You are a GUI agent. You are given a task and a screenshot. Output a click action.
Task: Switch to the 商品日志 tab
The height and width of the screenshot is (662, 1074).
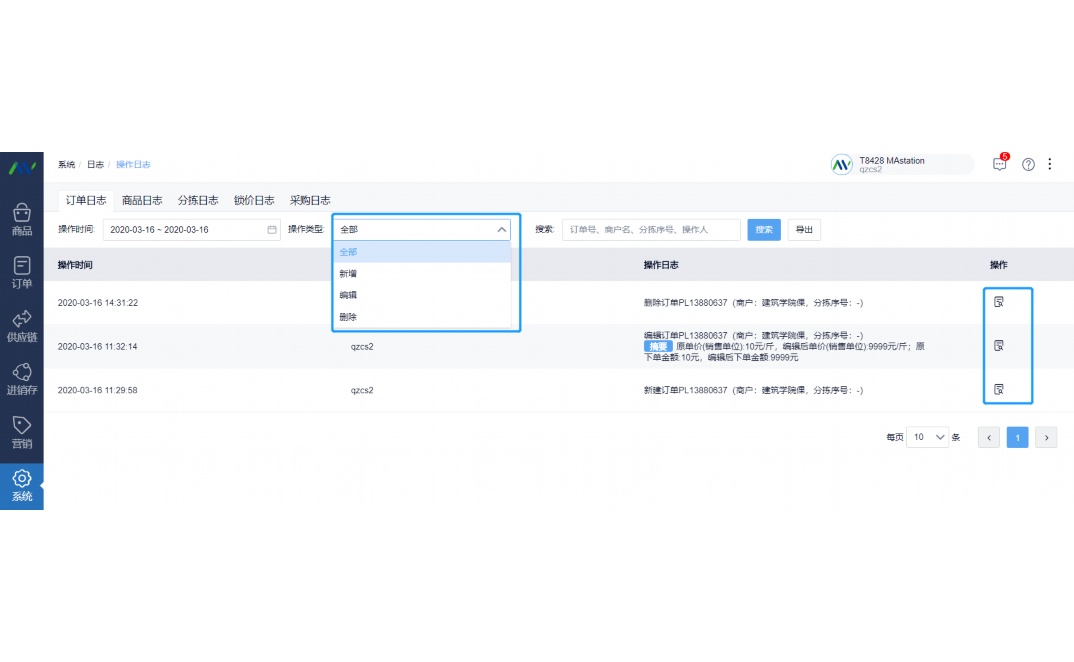[142, 200]
